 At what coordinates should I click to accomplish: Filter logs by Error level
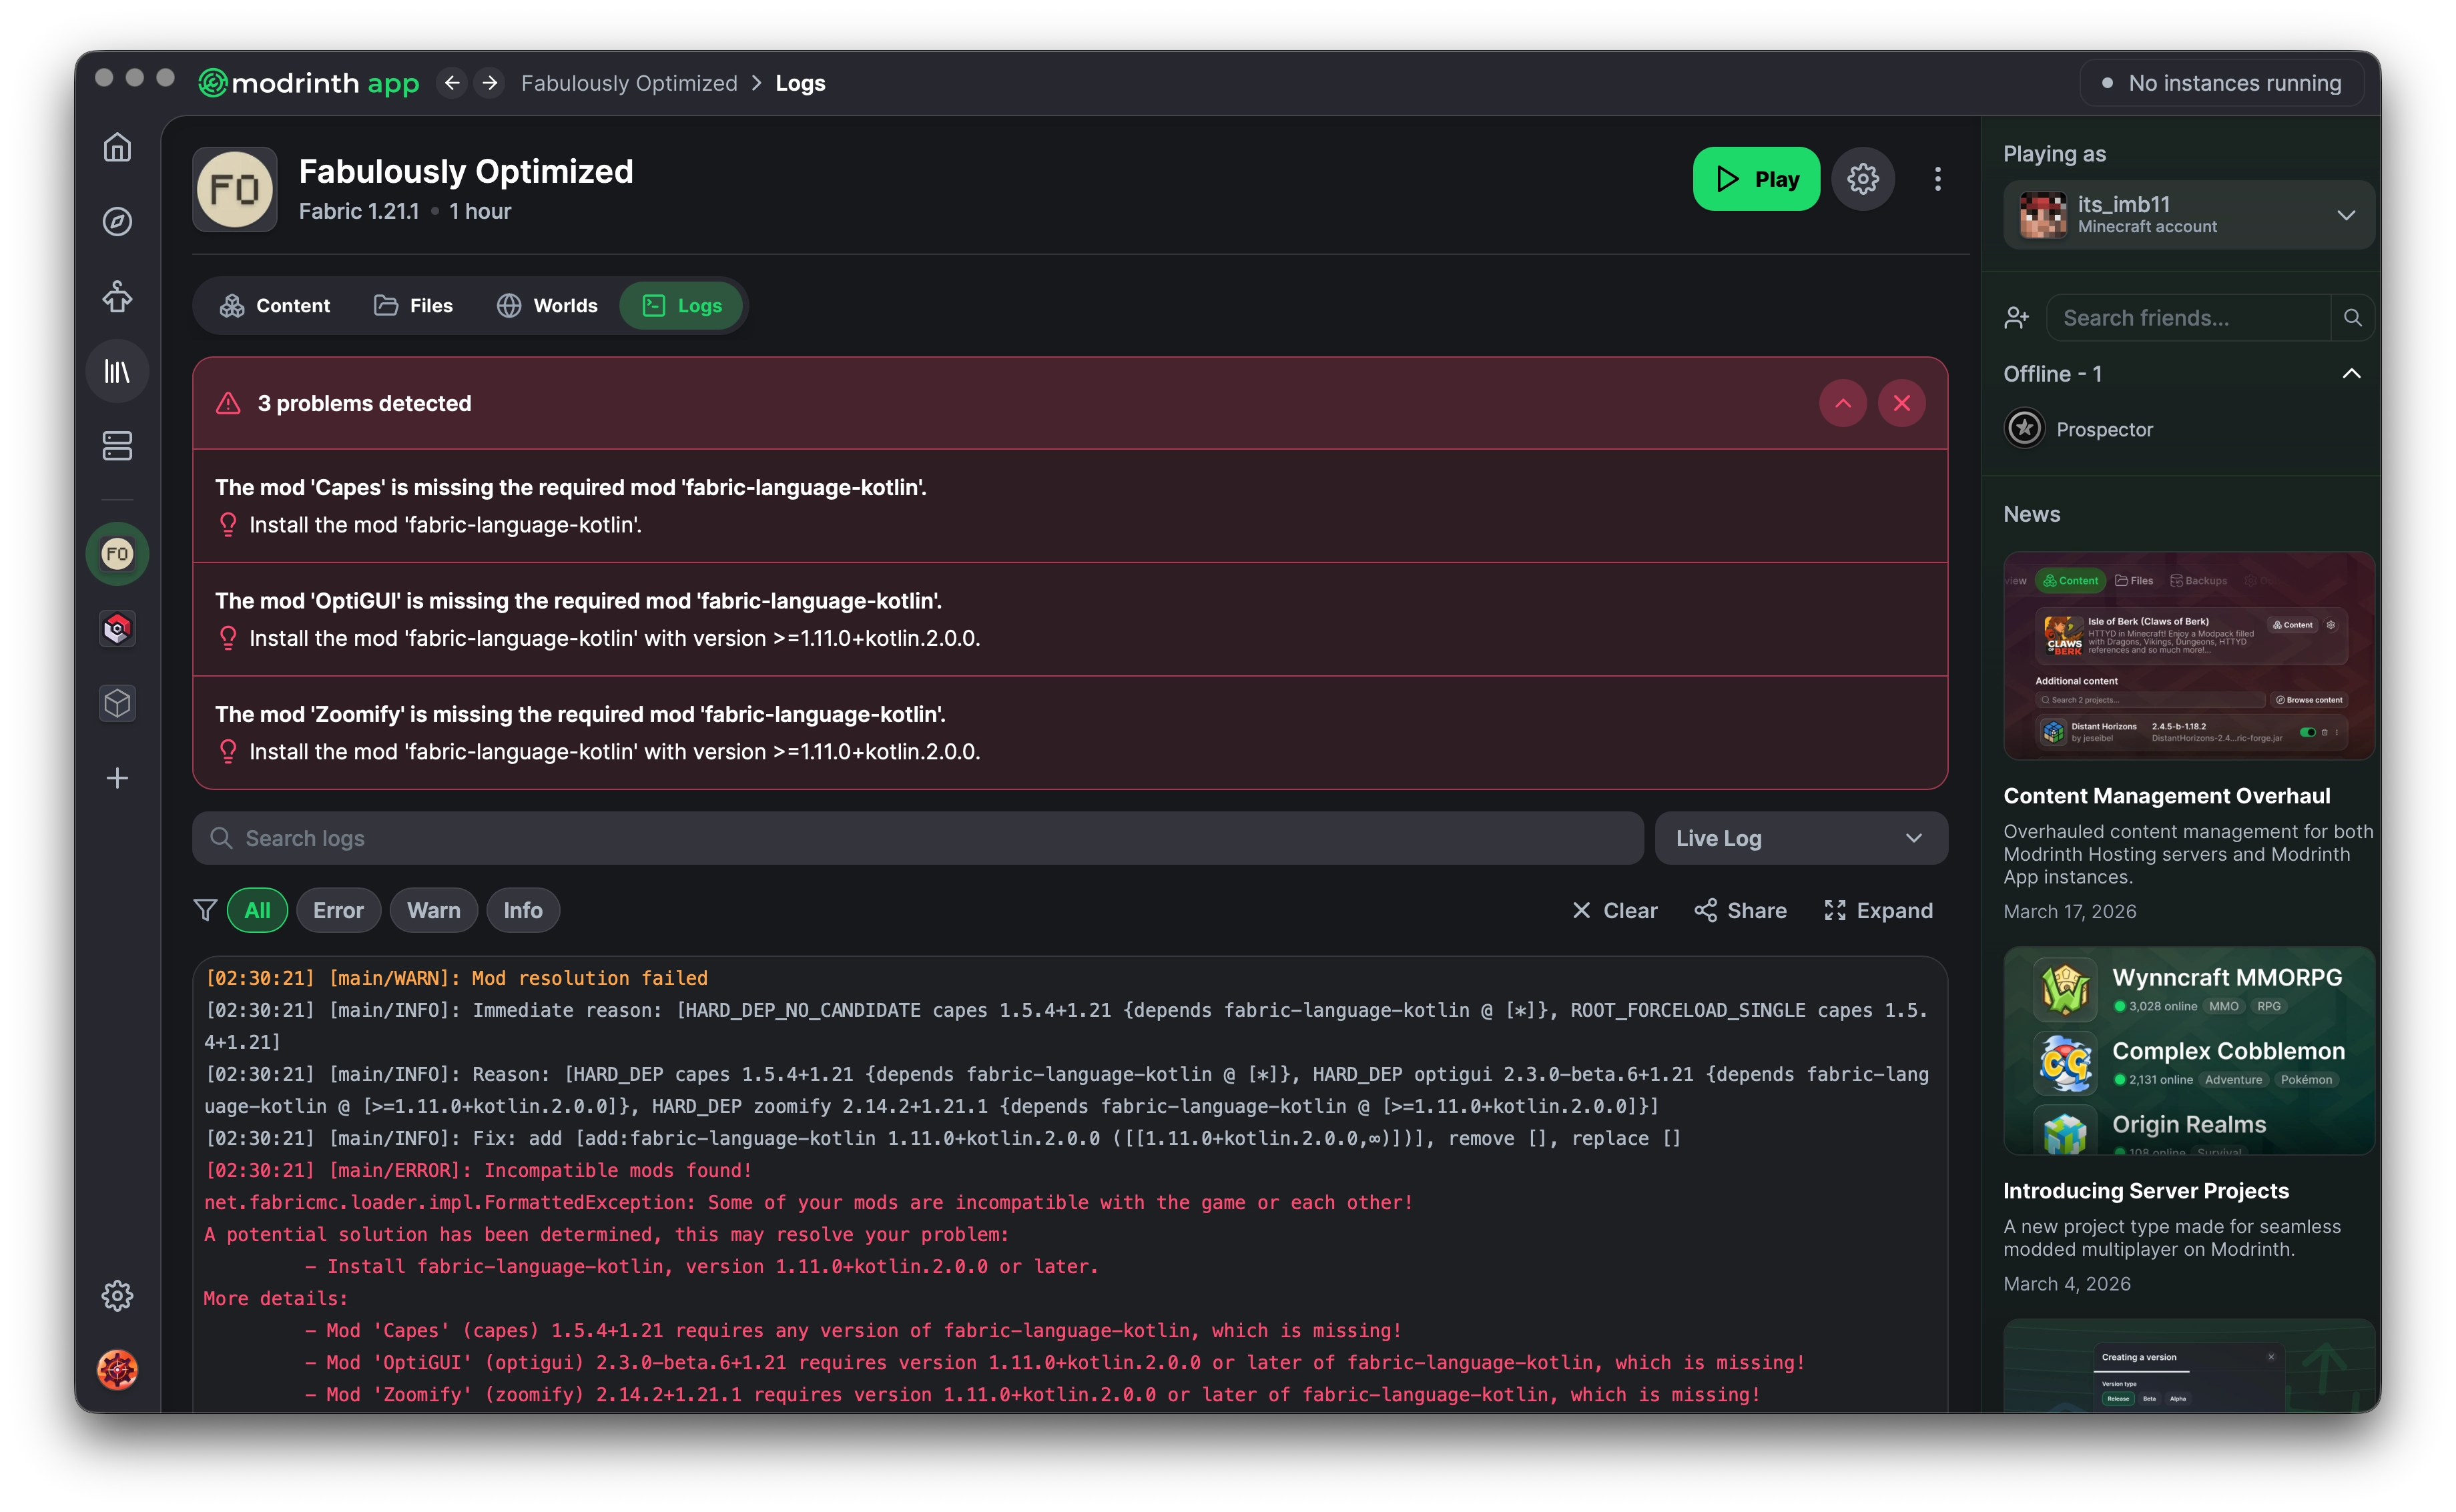[338, 910]
